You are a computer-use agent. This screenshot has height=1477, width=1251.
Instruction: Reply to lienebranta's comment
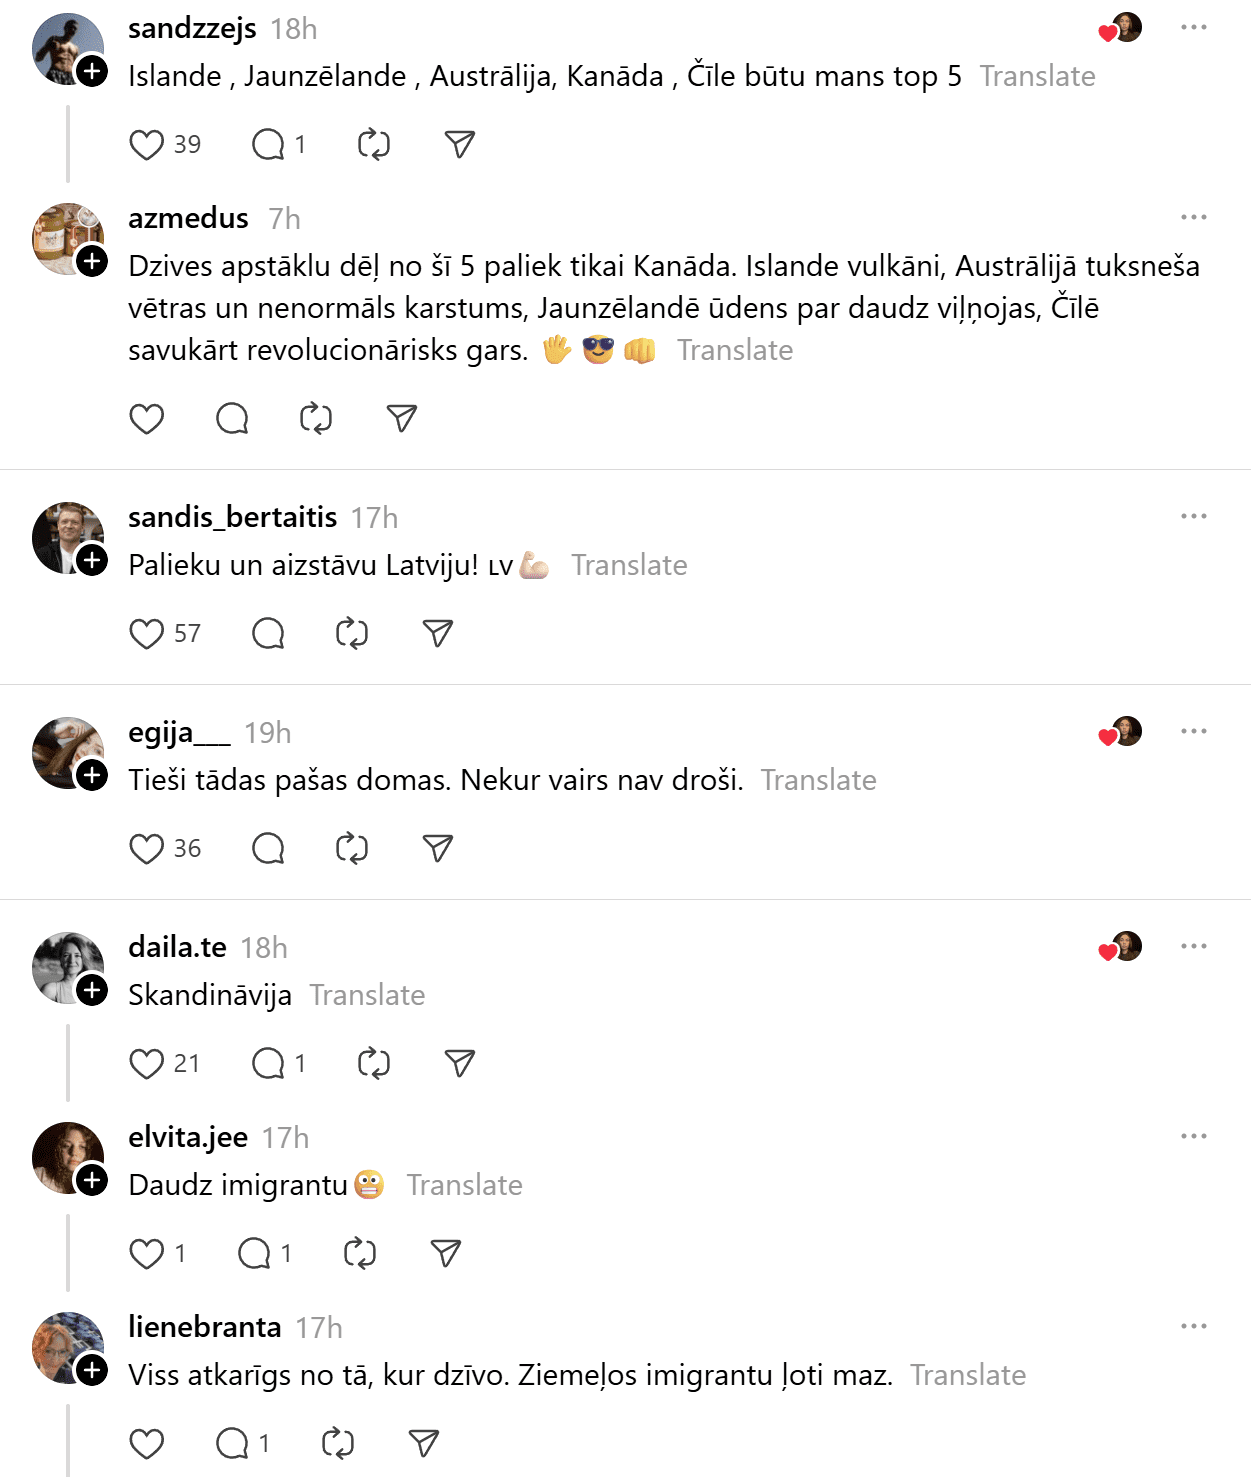point(233,1444)
